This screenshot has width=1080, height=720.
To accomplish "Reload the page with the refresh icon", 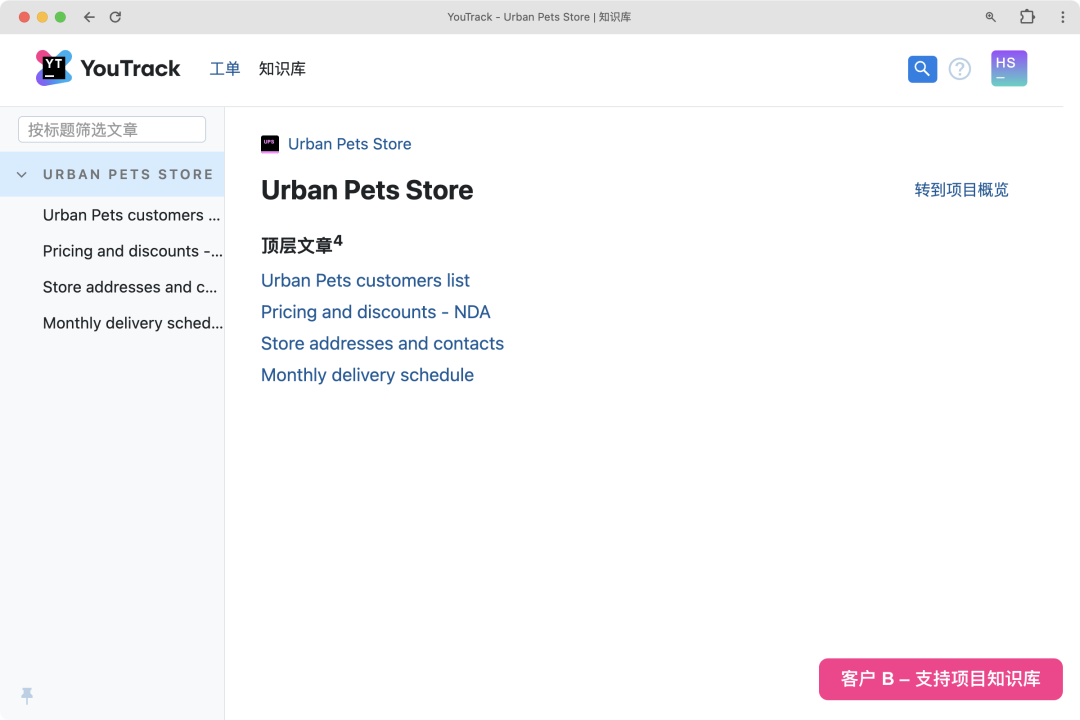I will 115,17.
